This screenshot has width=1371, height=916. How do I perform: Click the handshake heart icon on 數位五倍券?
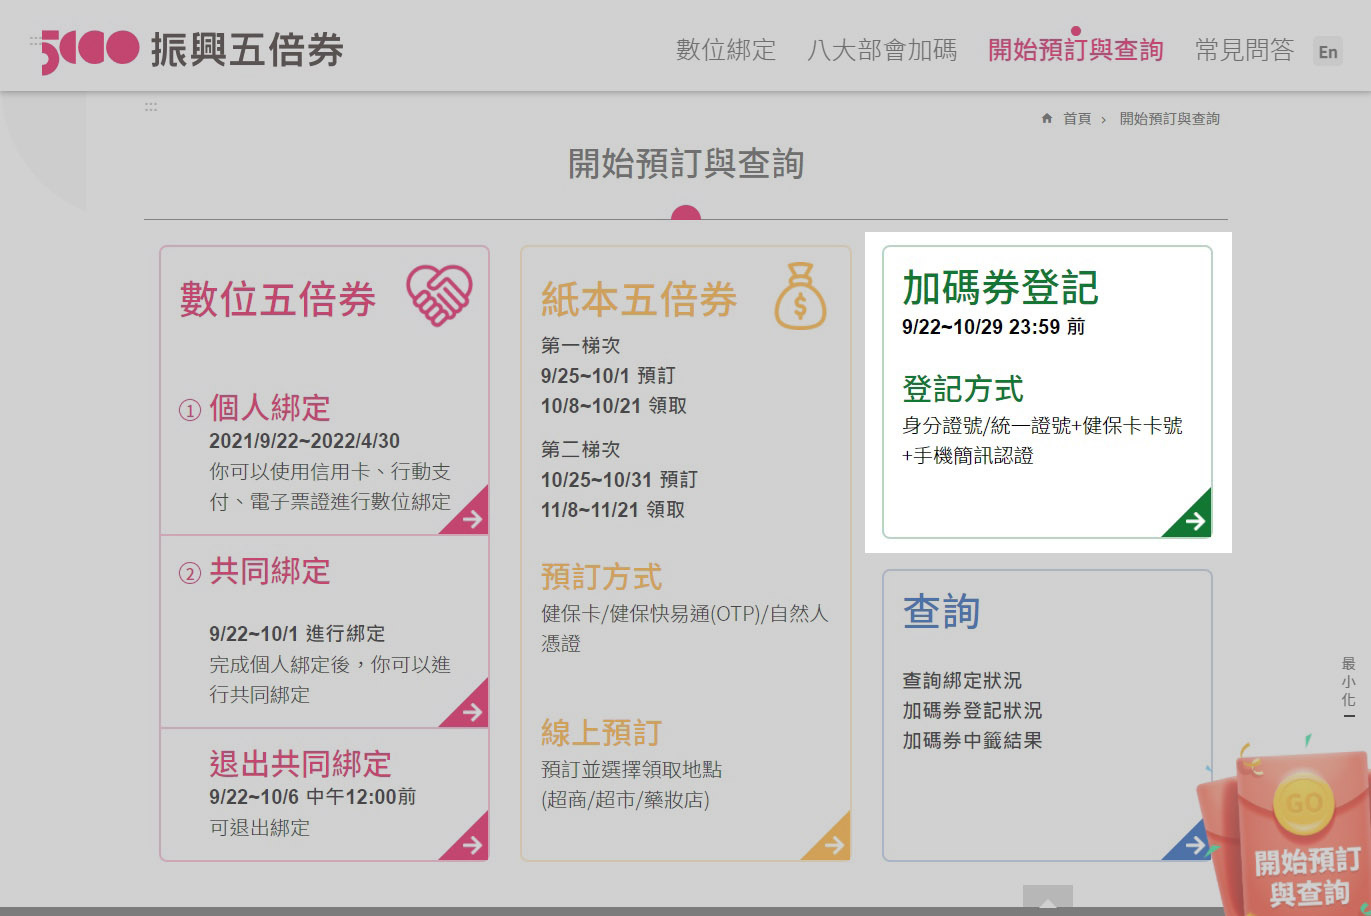point(439,295)
